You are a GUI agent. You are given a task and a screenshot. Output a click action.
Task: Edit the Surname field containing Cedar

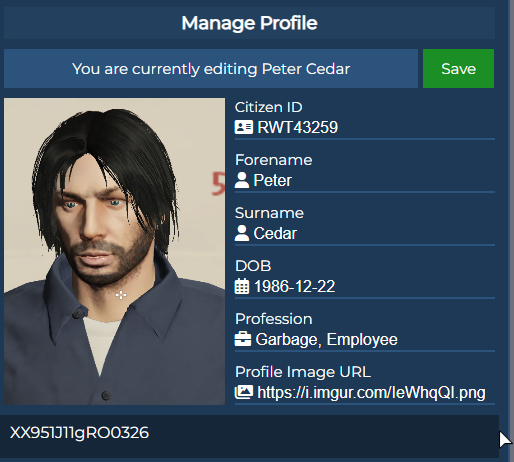[365, 234]
